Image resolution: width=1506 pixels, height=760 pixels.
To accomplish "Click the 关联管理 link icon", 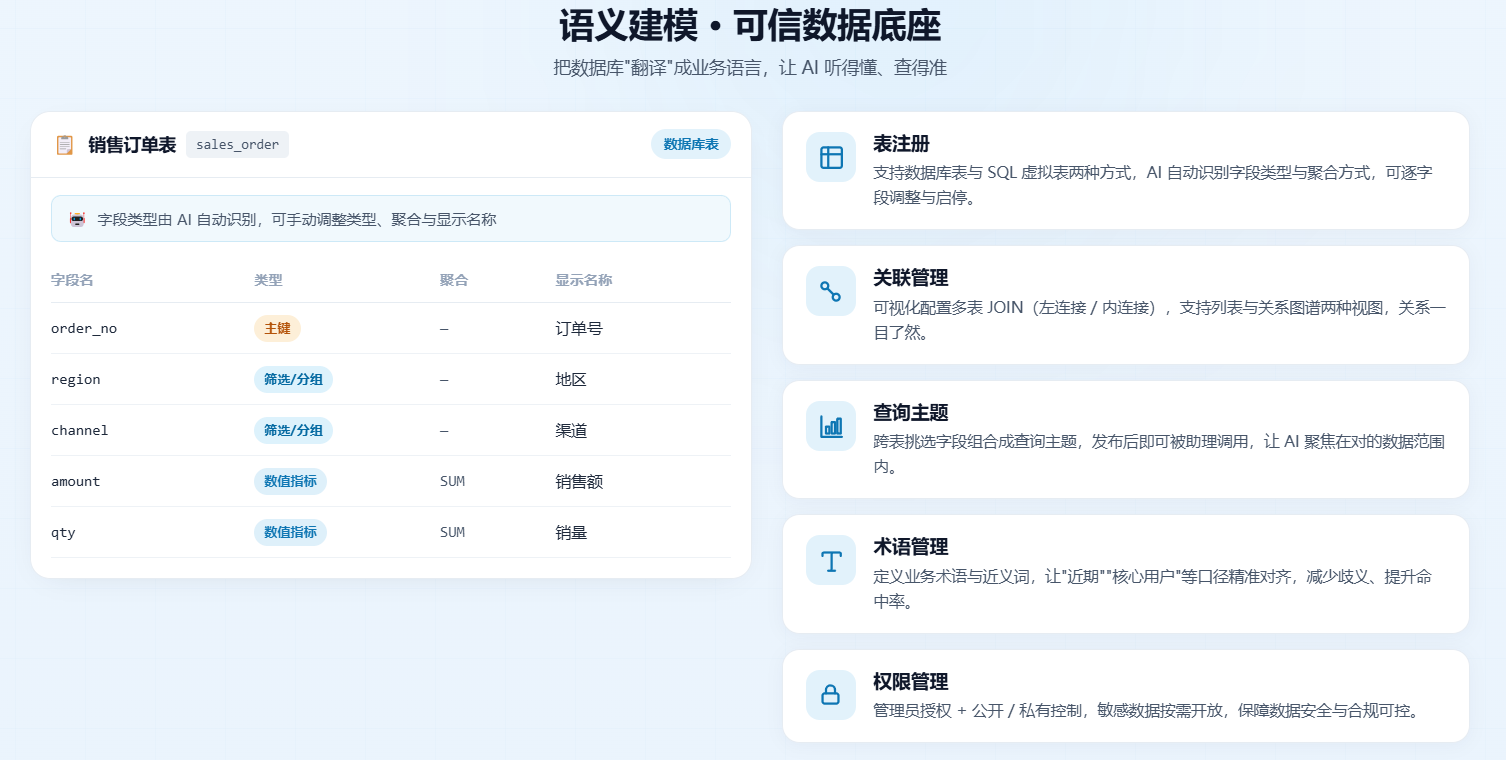I will [831, 291].
